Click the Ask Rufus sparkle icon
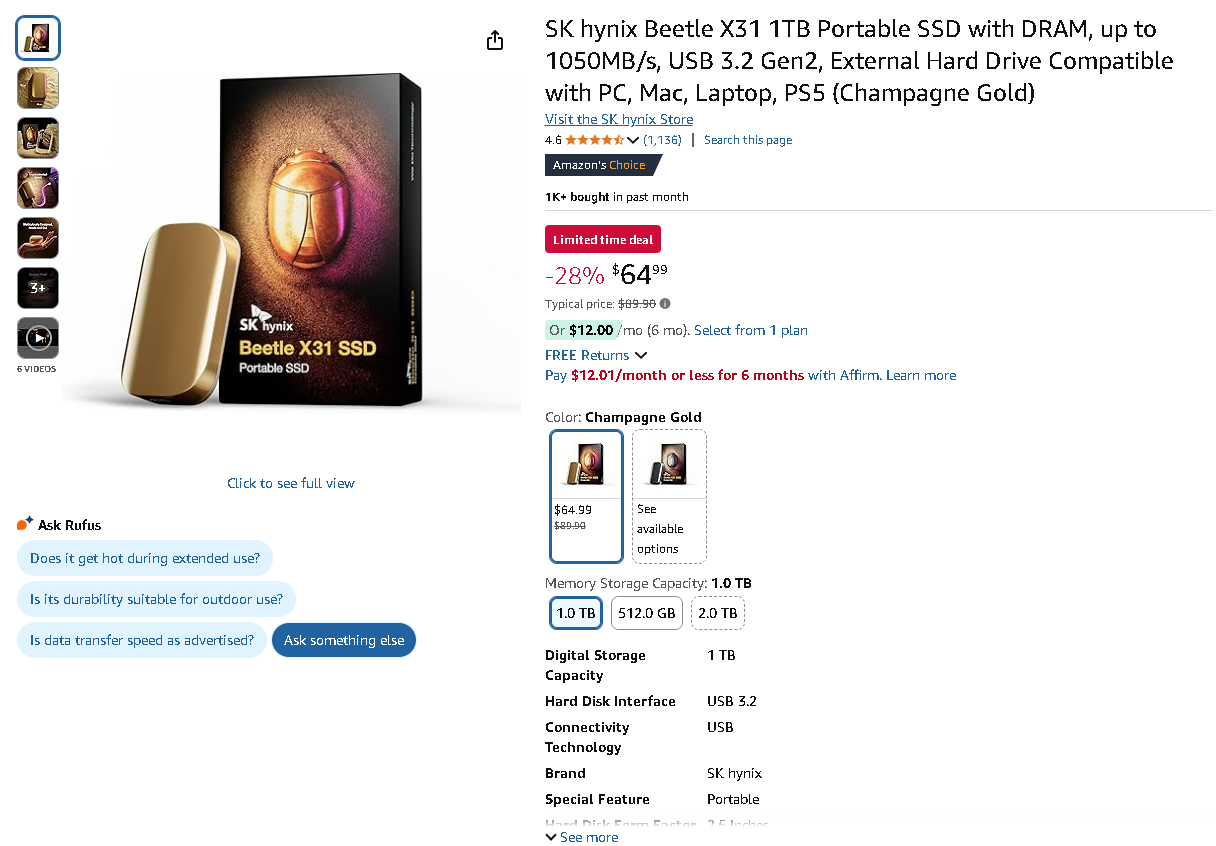1216x846 pixels. 25,524
